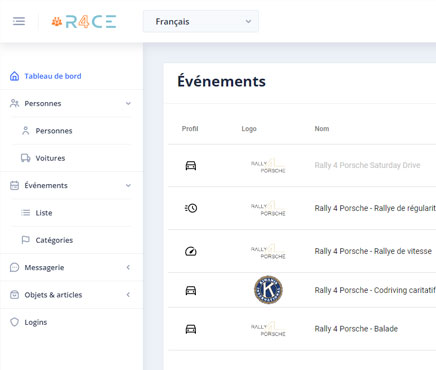Collapse the Personnes menu chevron
436x370 pixels.
[128, 103]
